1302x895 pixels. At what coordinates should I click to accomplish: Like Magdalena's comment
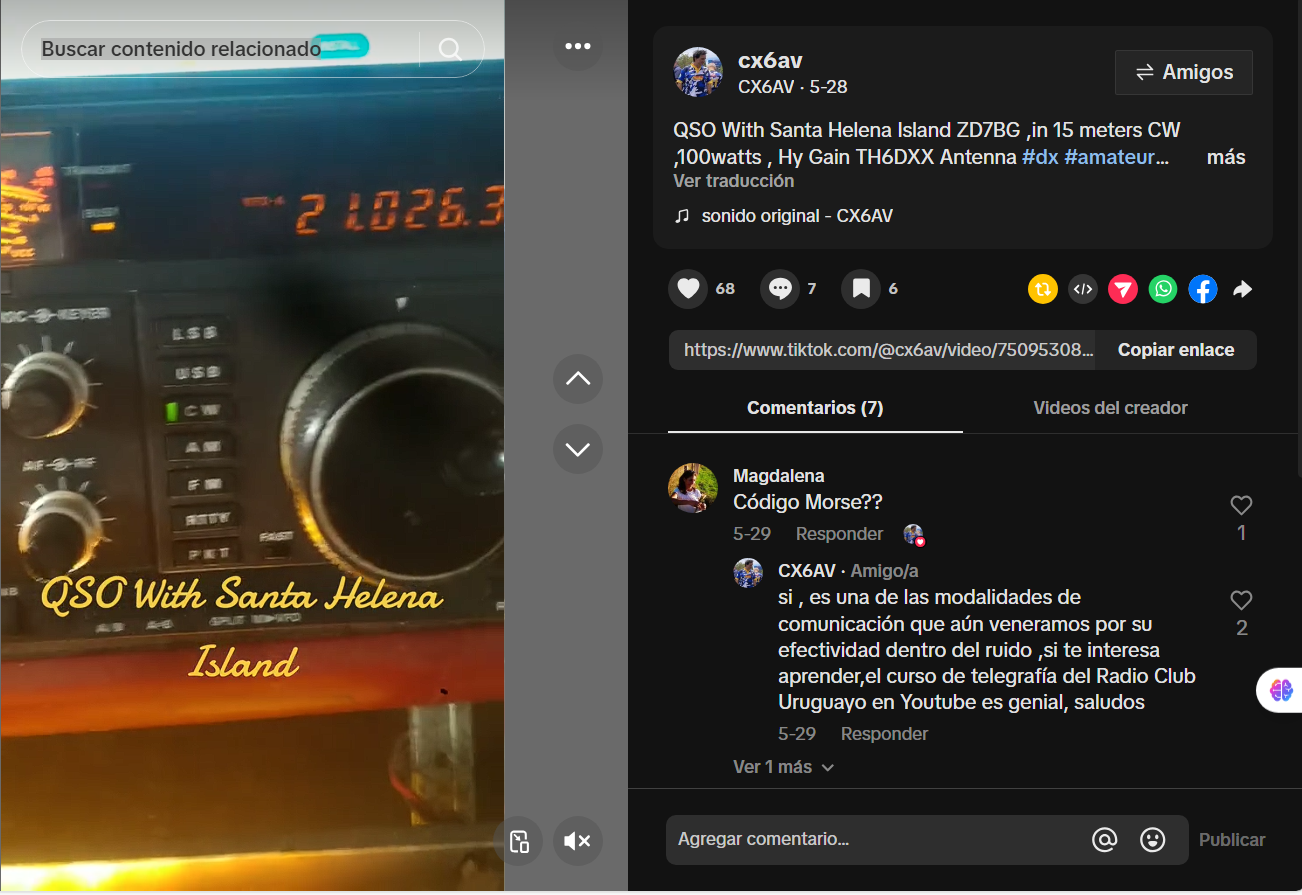click(x=1241, y=506)
